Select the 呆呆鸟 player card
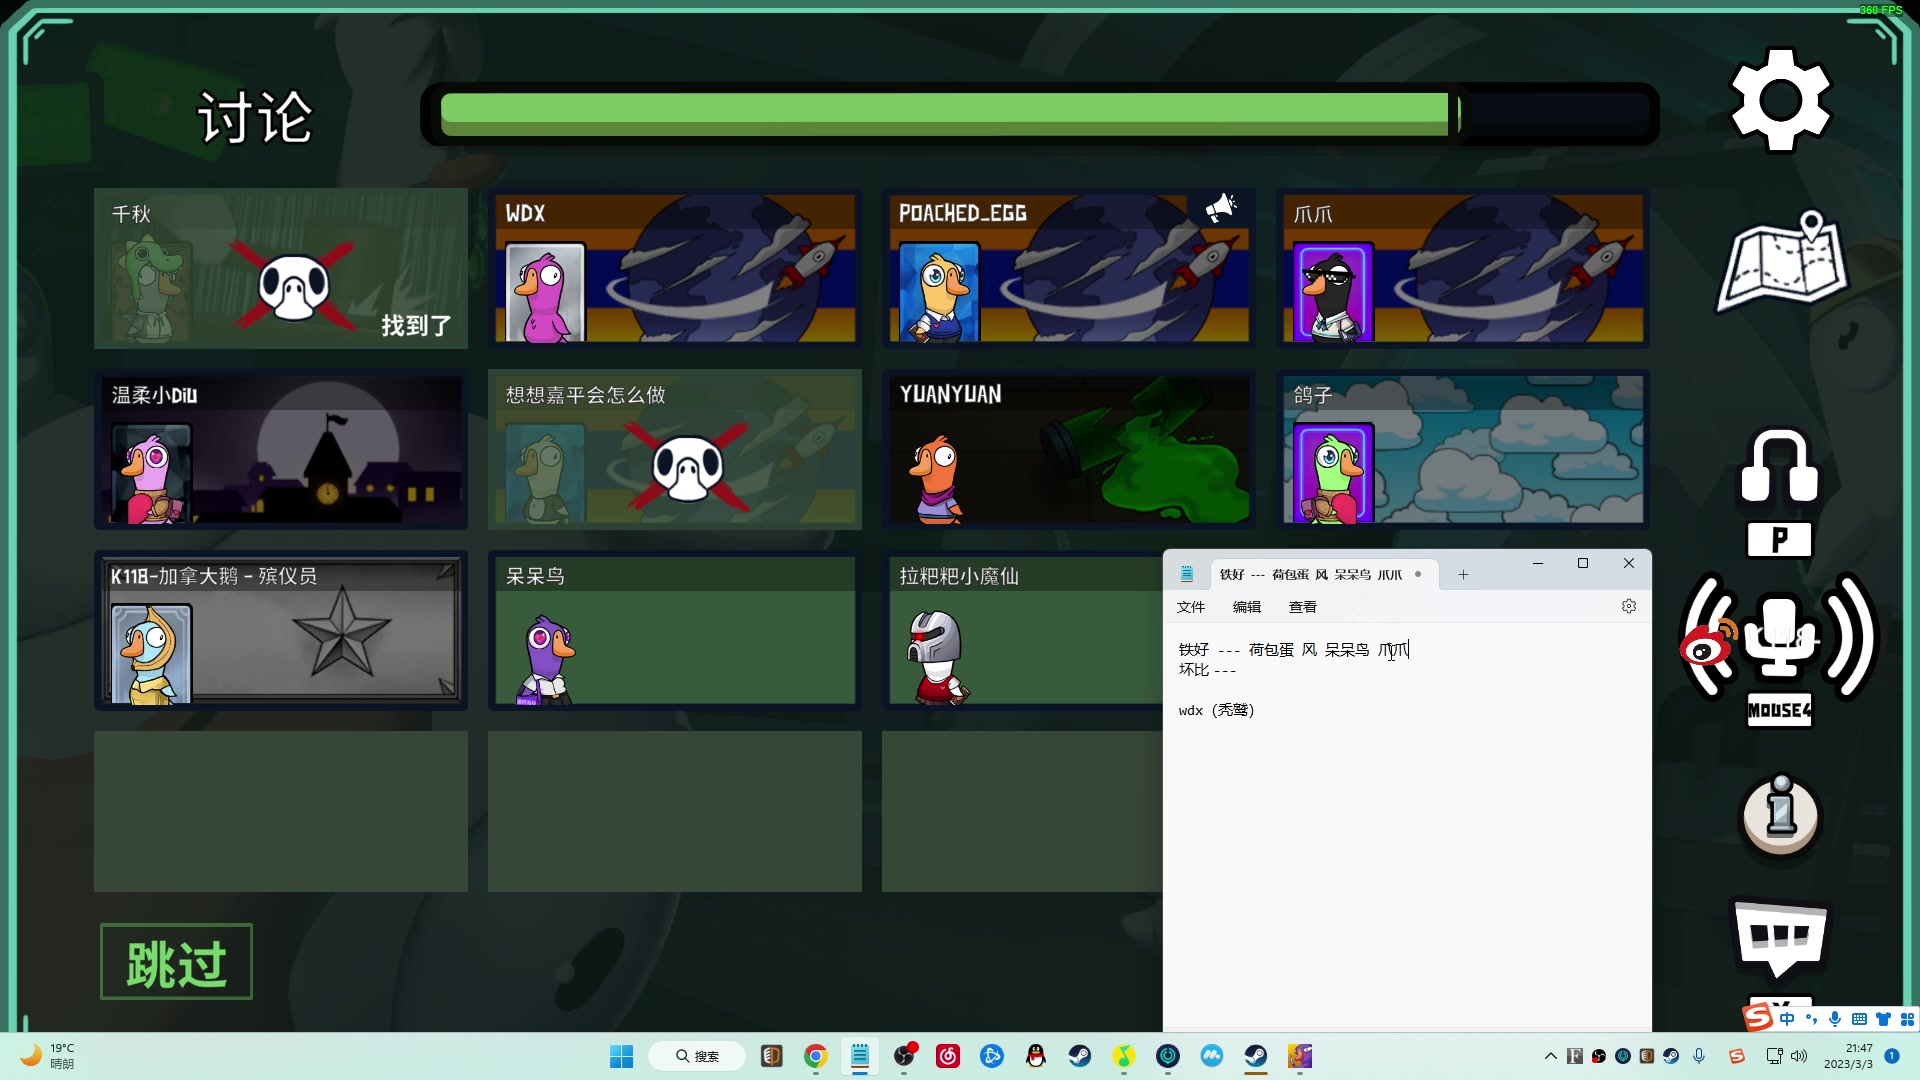This screenshot has height=1080, width=1920. tap(675, 630)
